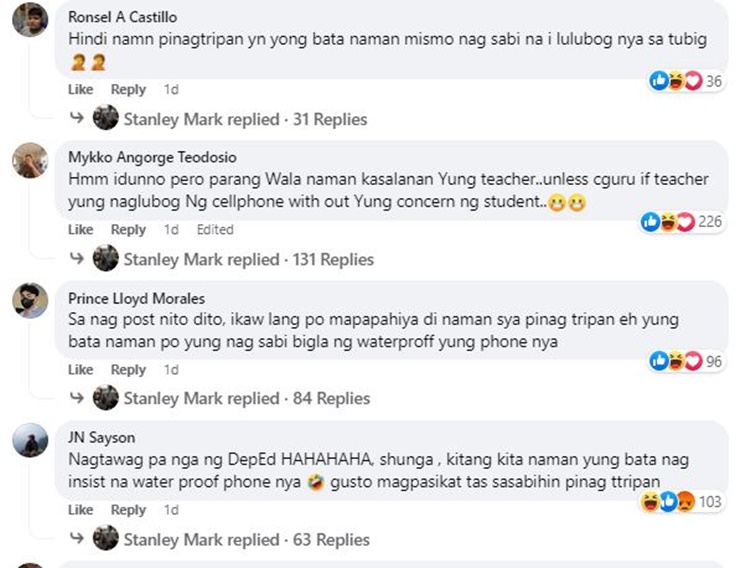This screenshot has height=568, width=750.
Task: View reactions on JN Sayson's comment
Action: [x=683, y=501]
